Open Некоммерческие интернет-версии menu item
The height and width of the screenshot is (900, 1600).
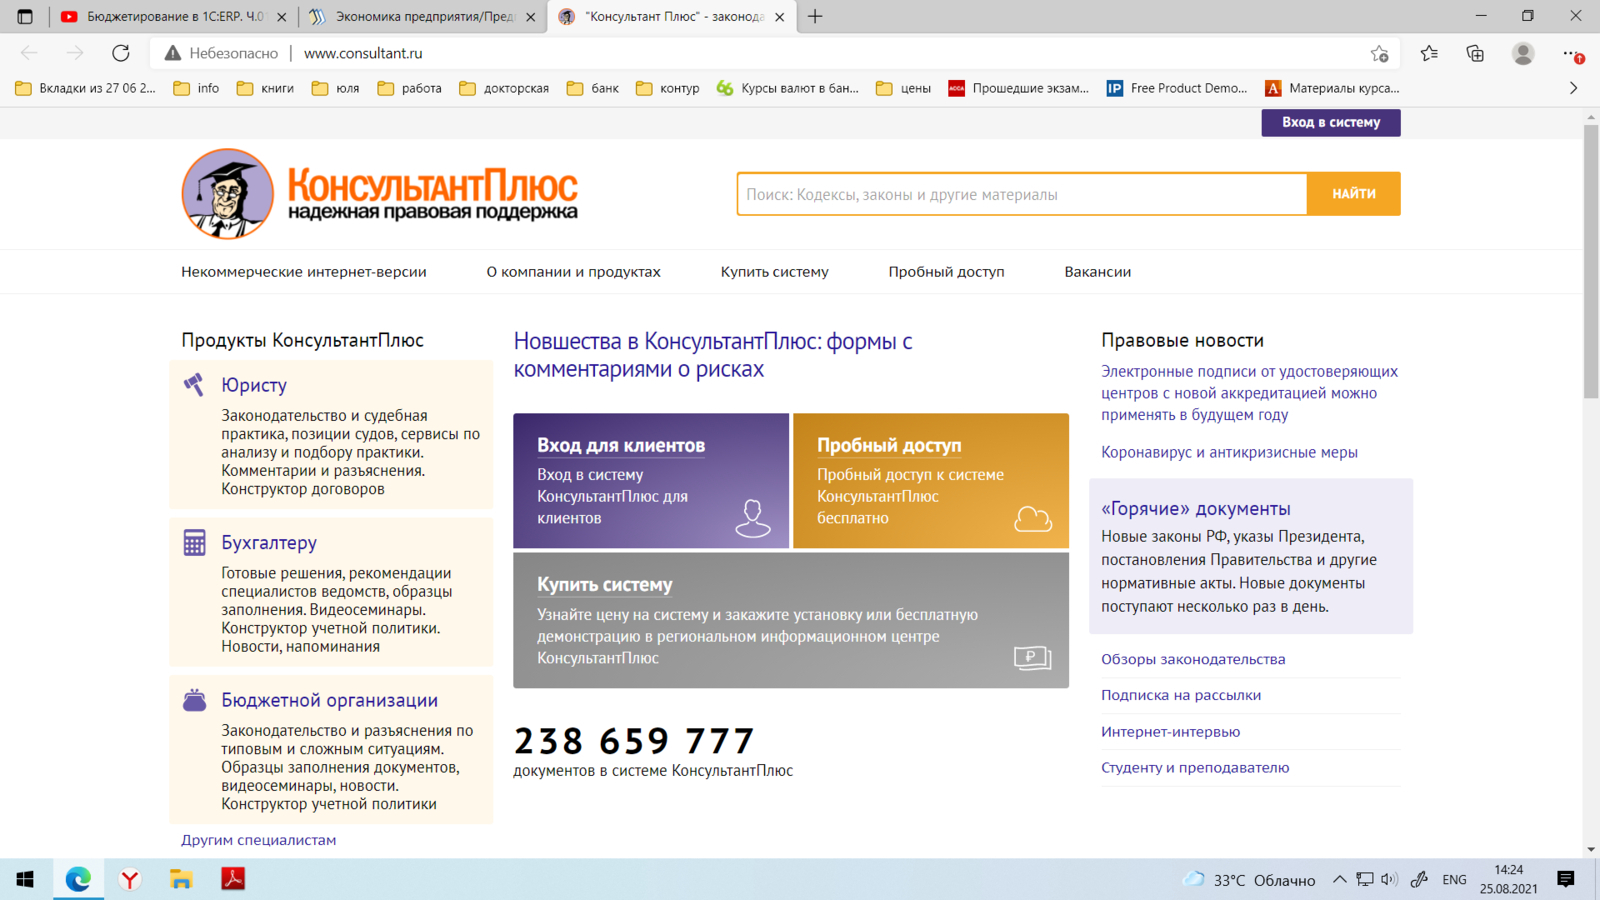coord(304,272)
